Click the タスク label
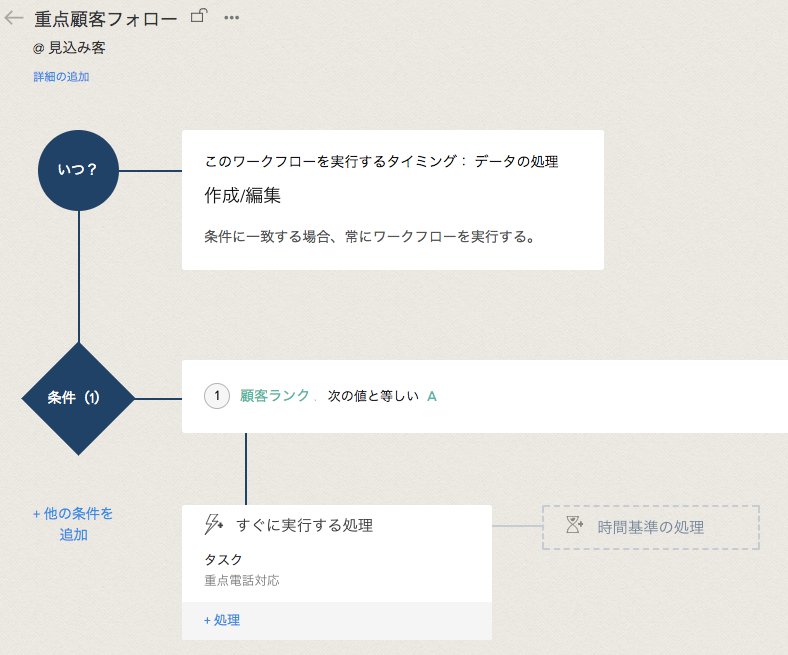 coord(223,559)
